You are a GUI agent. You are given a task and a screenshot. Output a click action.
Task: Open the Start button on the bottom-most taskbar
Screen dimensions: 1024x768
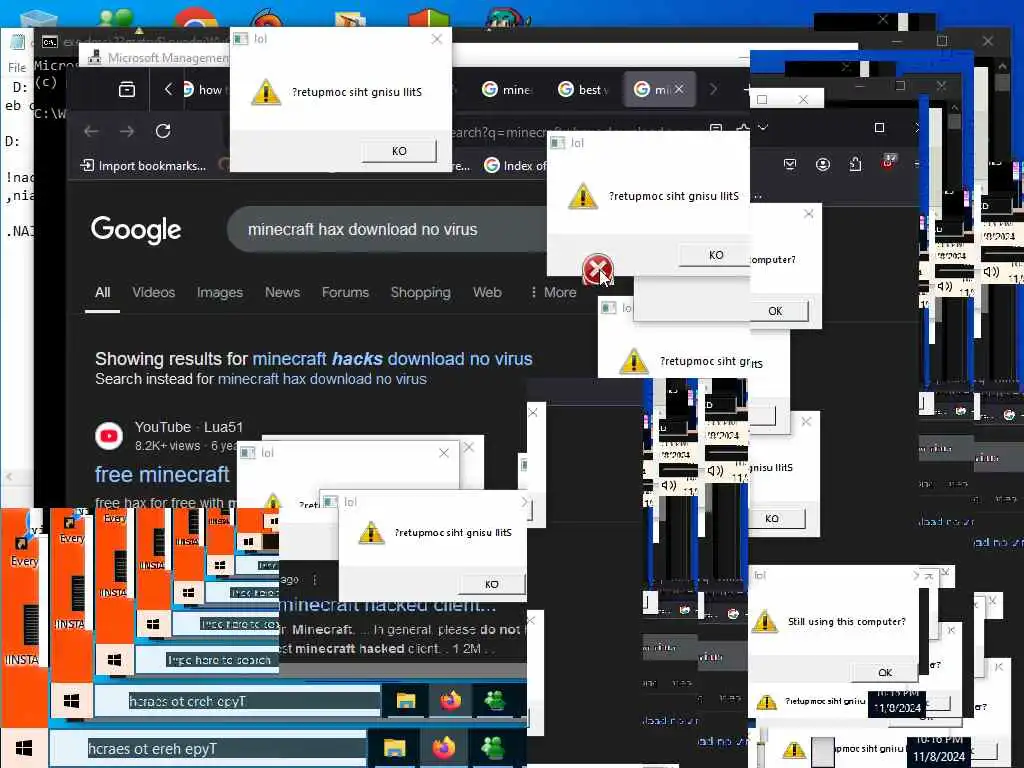tap(24, 748)
